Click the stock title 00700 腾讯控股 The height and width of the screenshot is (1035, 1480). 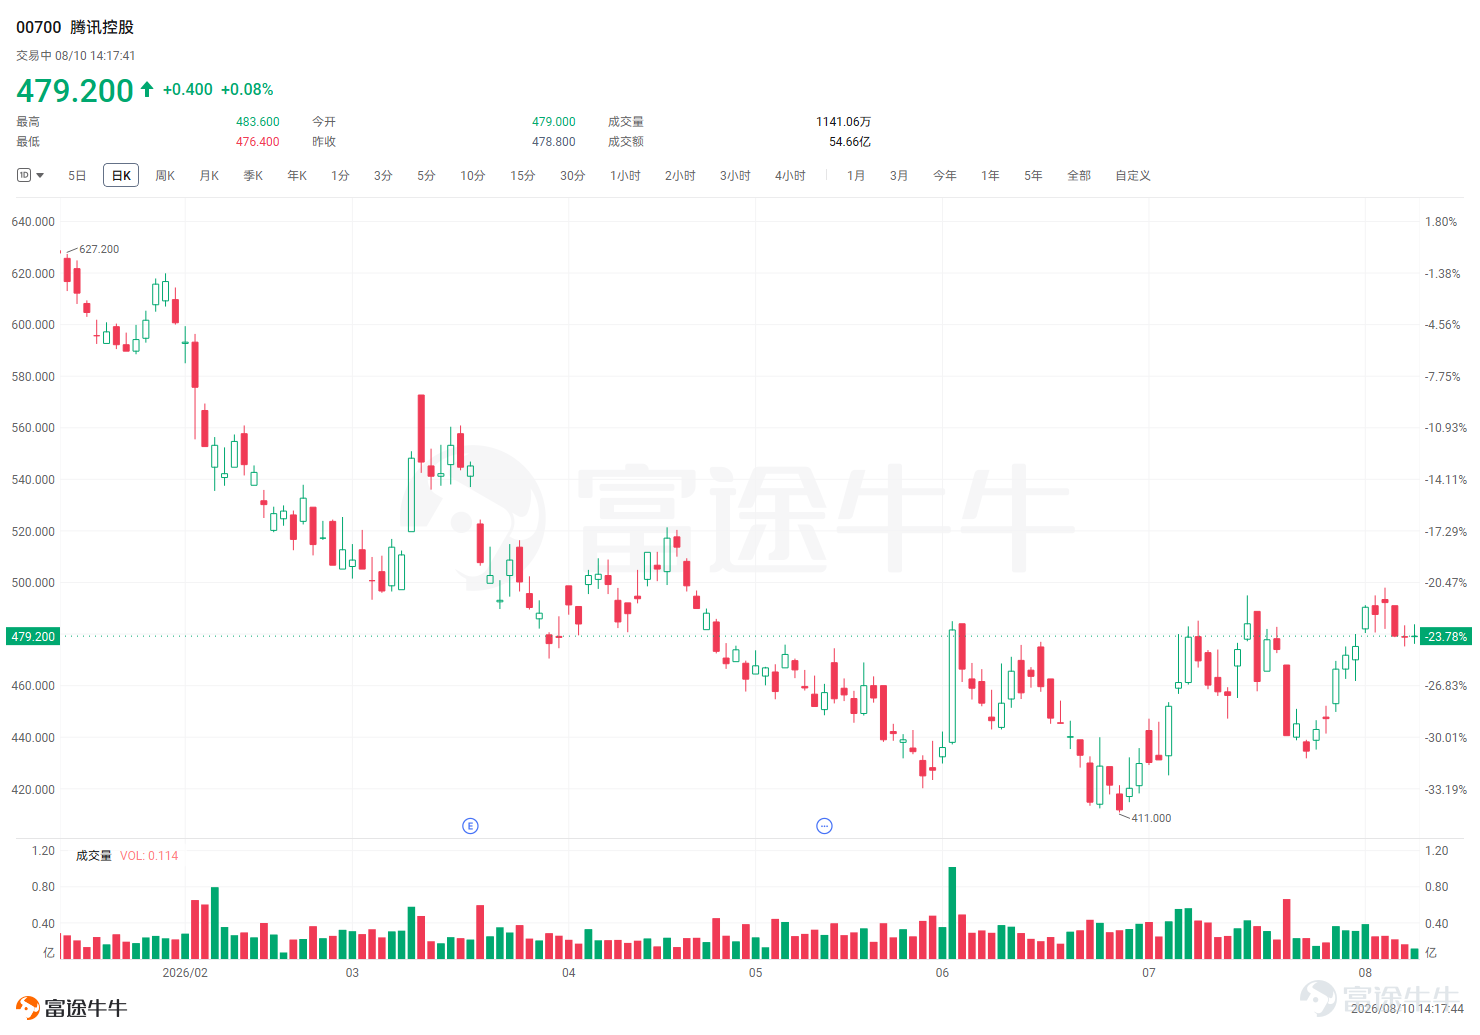(75, 27)
